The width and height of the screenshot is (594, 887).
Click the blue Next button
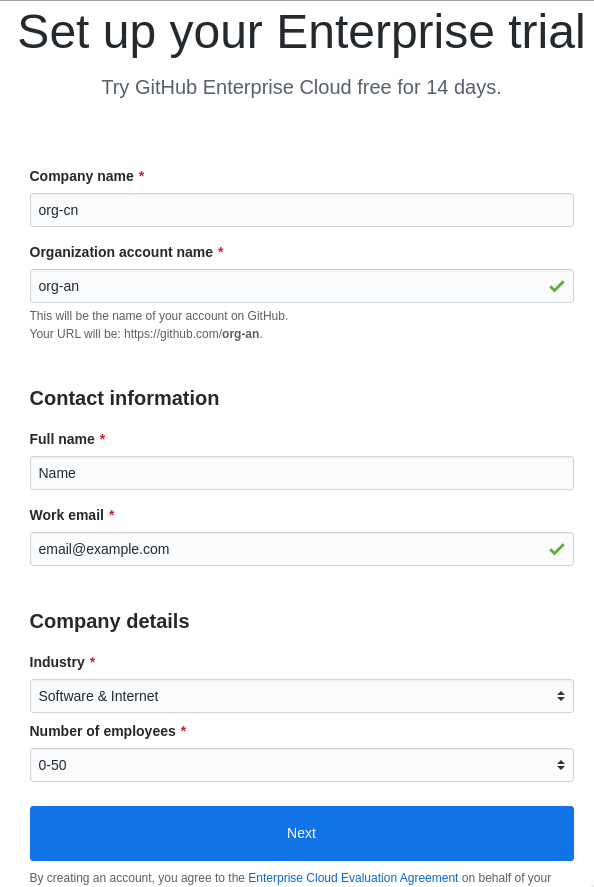click(302, 833)
